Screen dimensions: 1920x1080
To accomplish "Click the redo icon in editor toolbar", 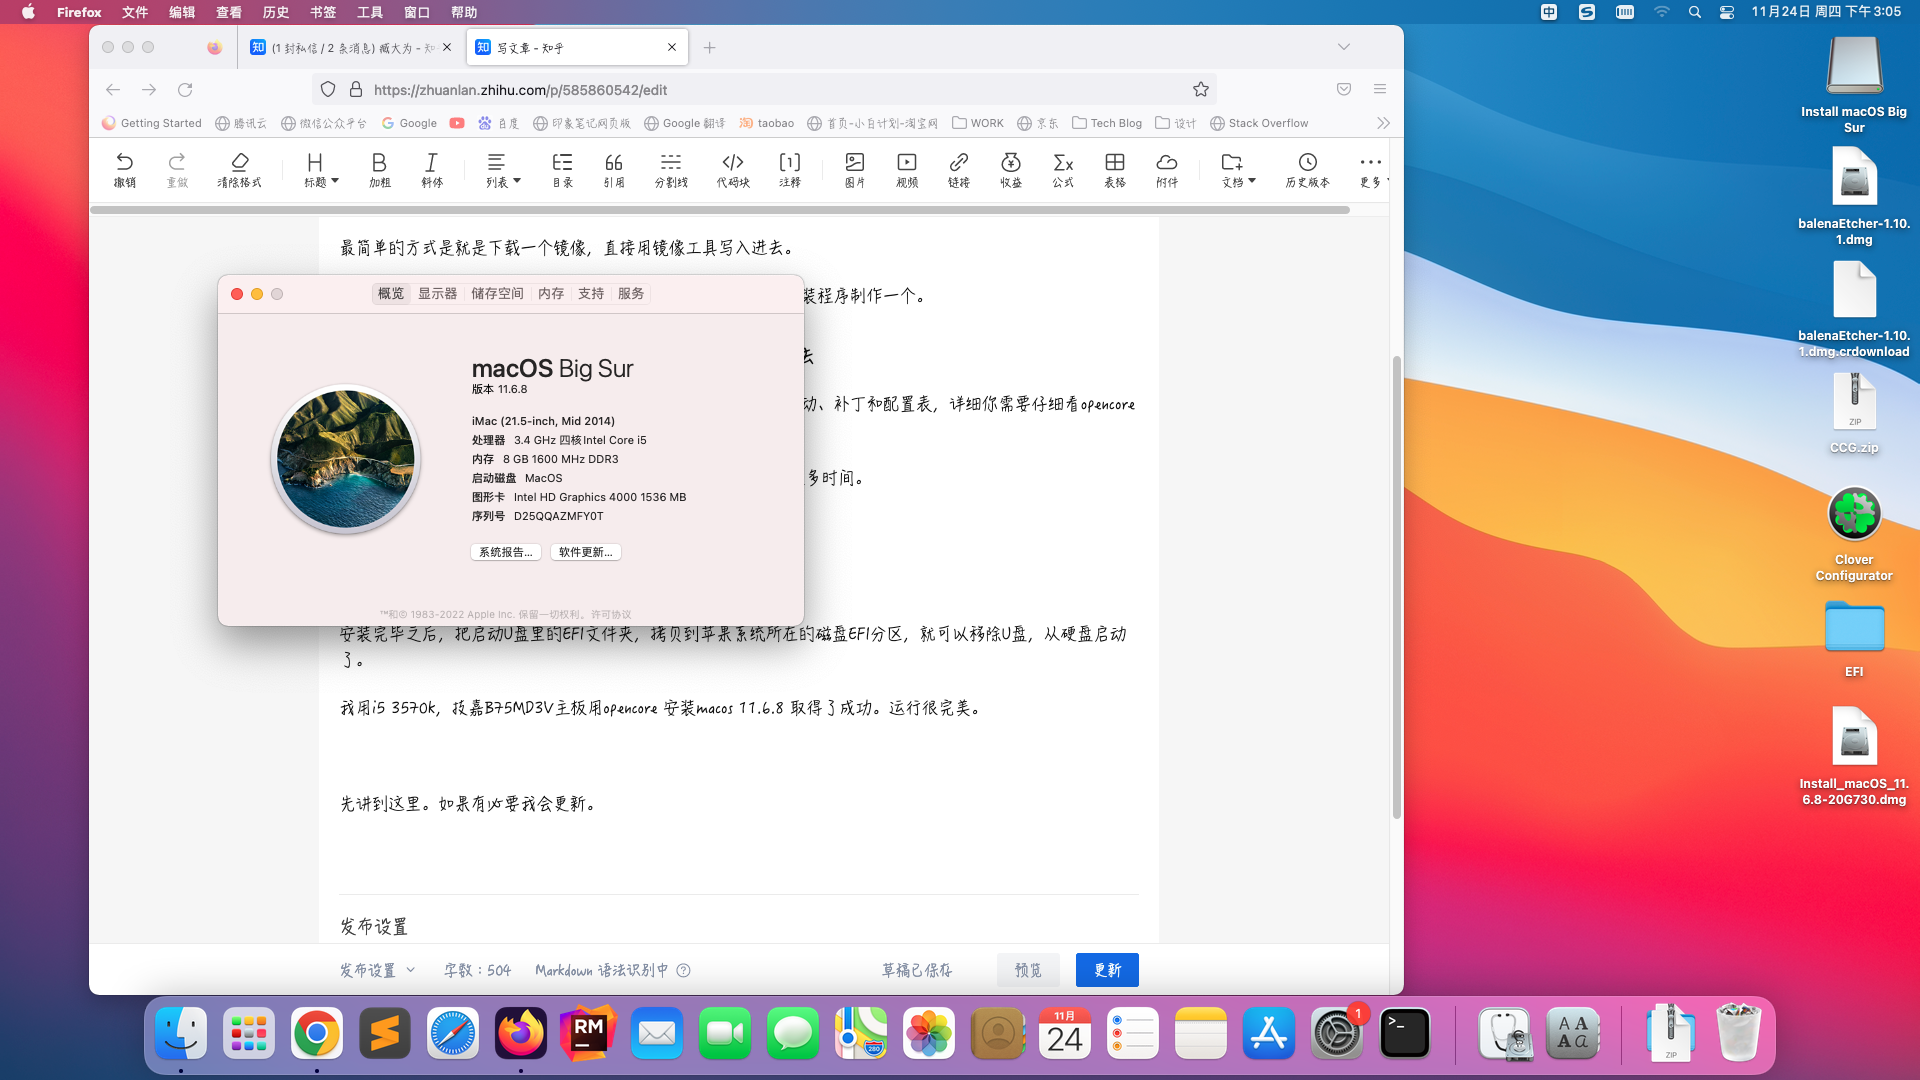I will [177, 169].
